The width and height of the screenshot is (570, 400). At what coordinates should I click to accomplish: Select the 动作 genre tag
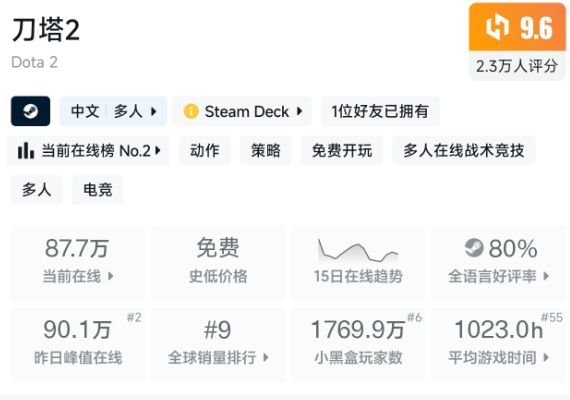(x=205, y=150)
